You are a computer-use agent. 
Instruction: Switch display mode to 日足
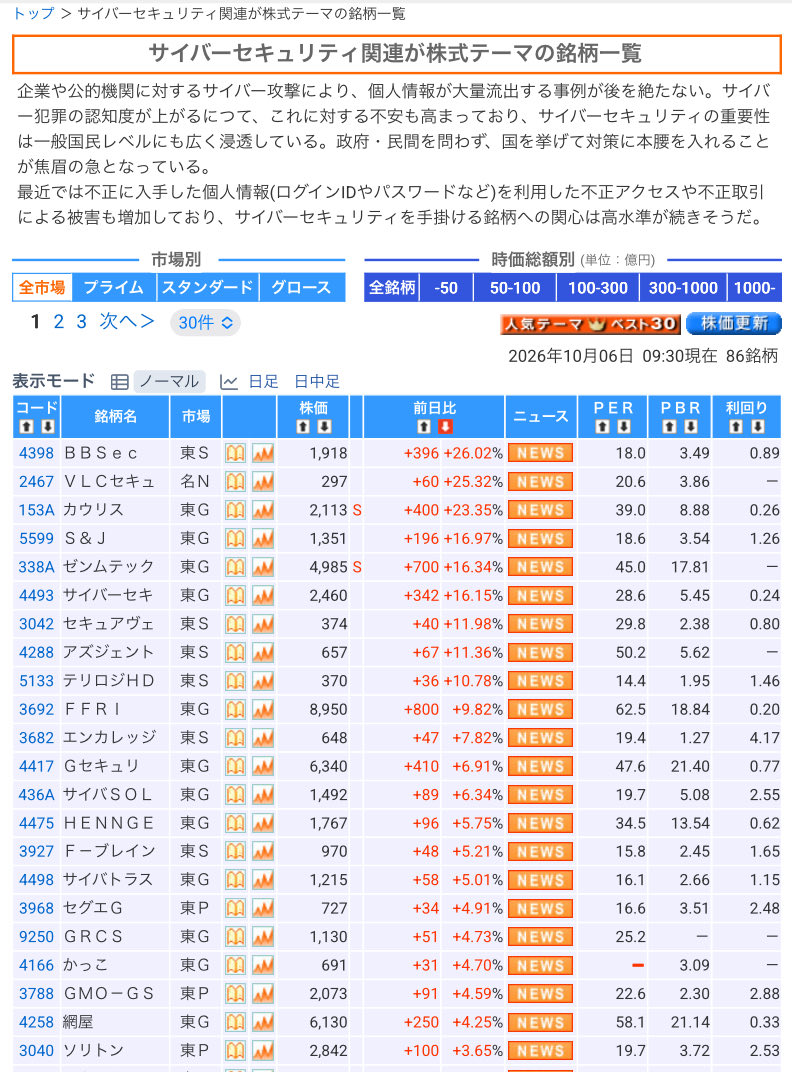pos(263,381)
